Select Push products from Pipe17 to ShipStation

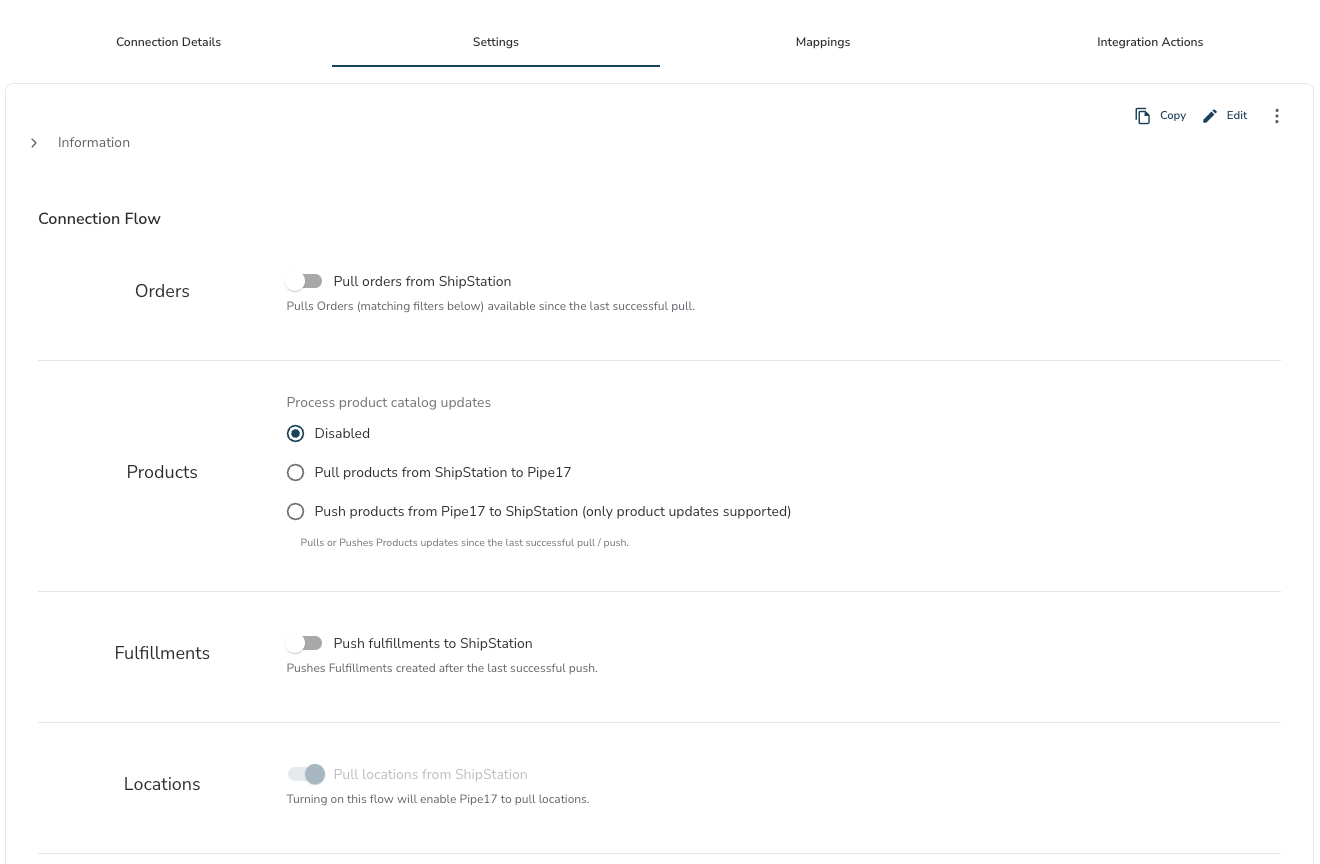295,512
